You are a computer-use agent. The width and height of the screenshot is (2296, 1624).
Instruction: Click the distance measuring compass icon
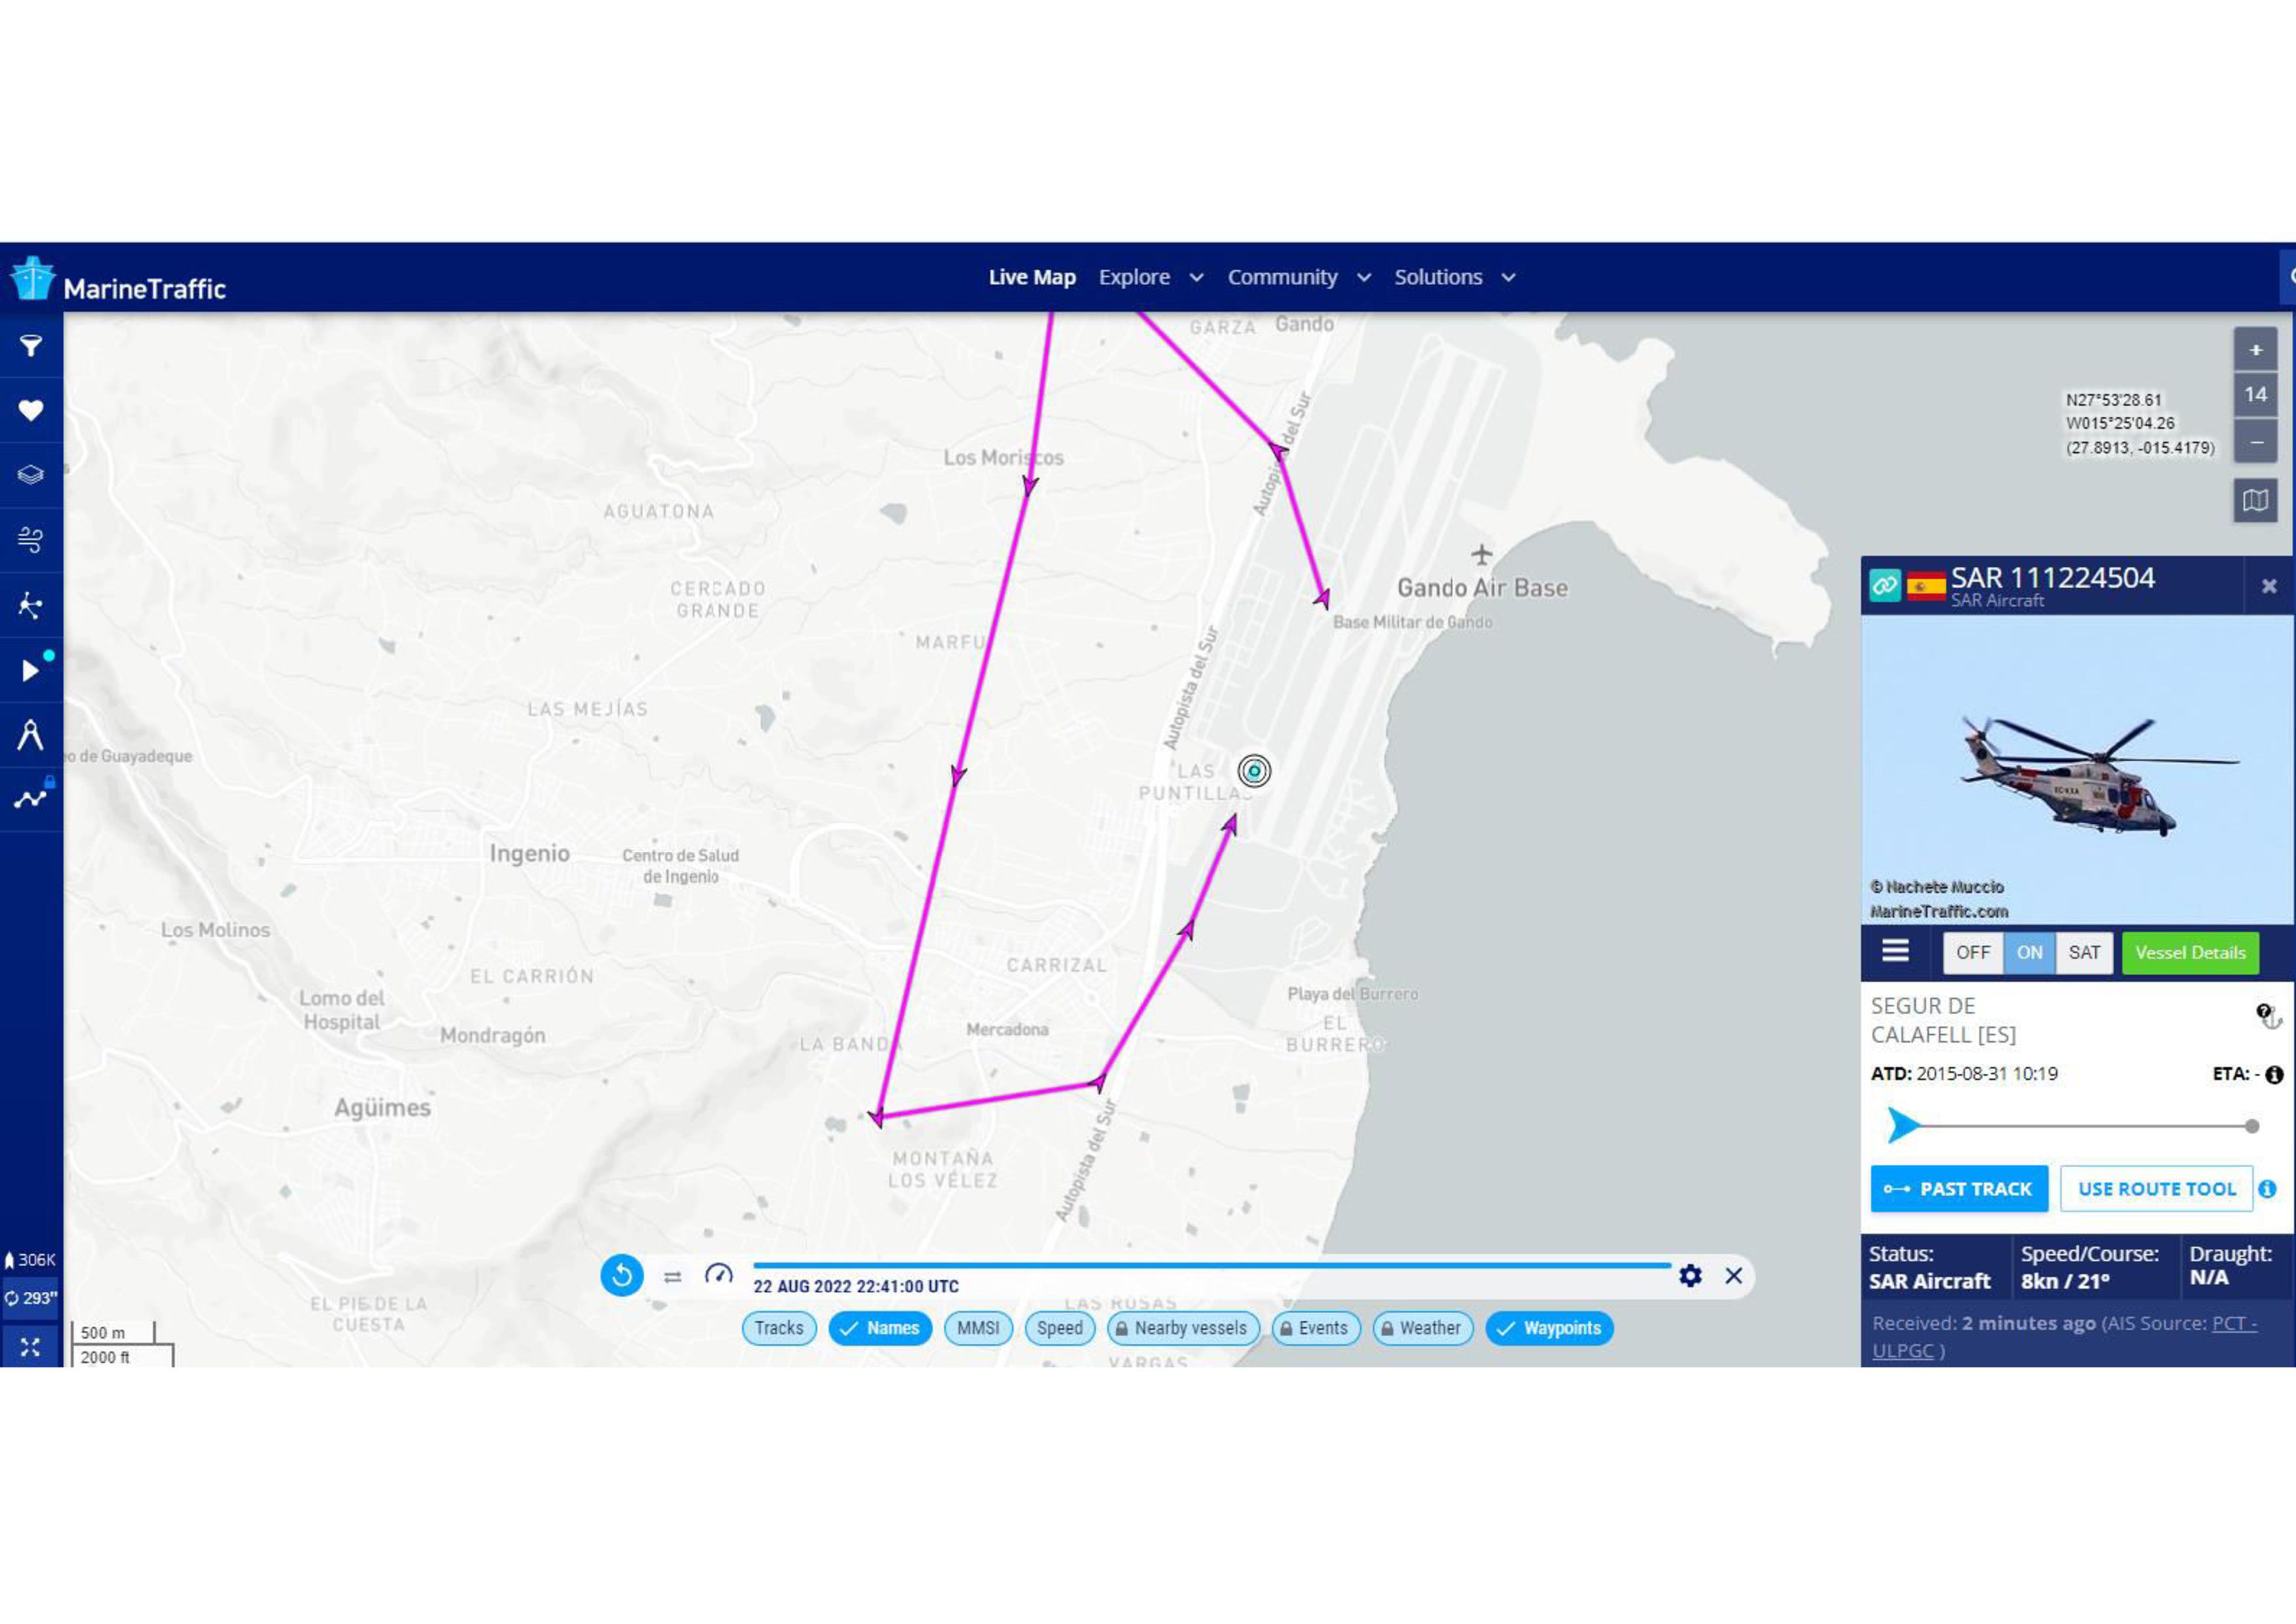(x=31, y=735)
